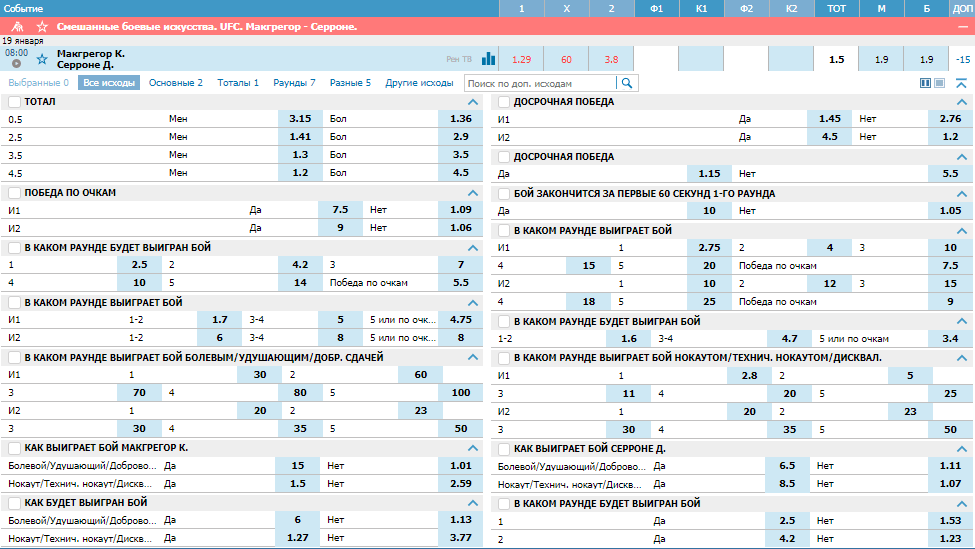Tick КАК ВЫИГРАЕТ БОЙ МАКГРЕГОР К. checkbox
The height and width of the screenshot is (549, 975).
(15, 448)
